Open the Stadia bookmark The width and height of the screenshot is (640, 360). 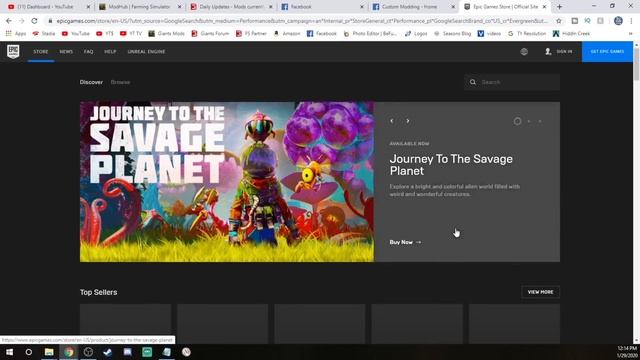tap(44, 33)
